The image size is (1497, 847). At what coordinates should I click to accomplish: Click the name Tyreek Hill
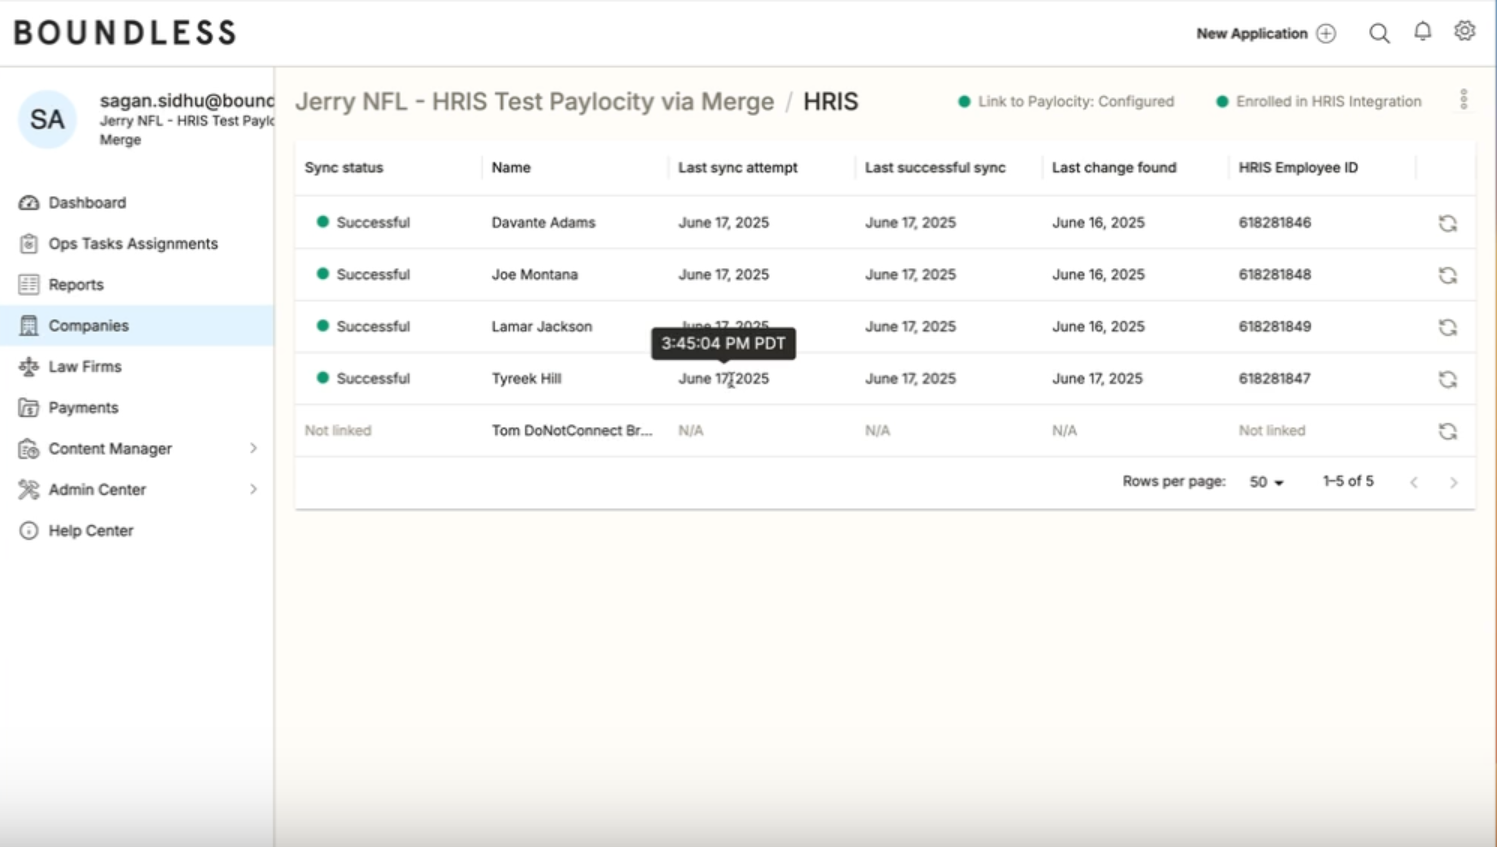(x=526, y=378)
